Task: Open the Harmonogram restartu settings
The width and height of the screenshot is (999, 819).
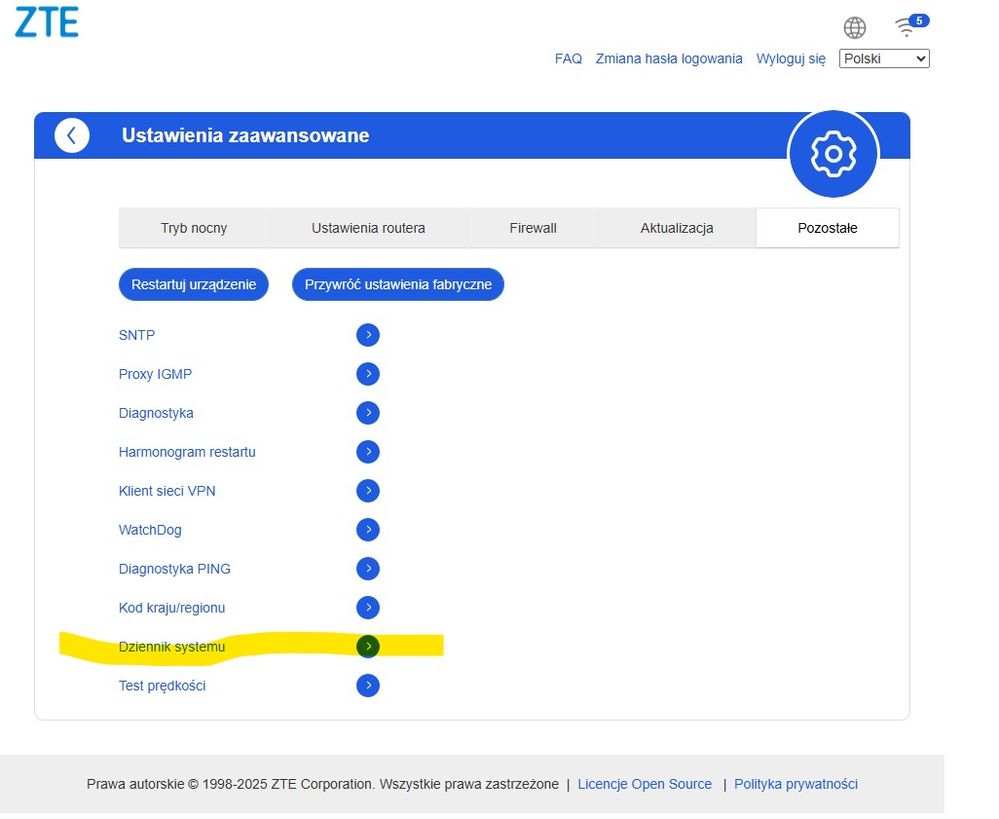Action: pyautogui.click(x=368, y=451)
